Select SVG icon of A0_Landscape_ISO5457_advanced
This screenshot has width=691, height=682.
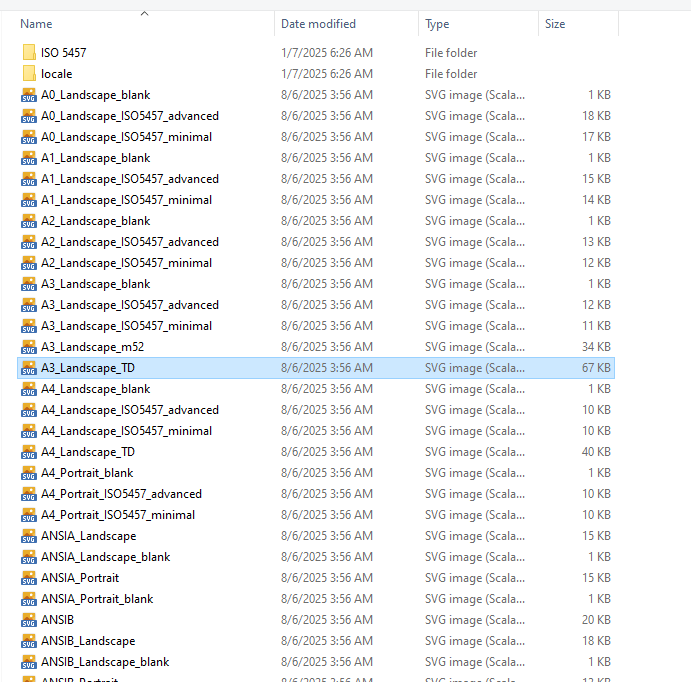(29, 116)
